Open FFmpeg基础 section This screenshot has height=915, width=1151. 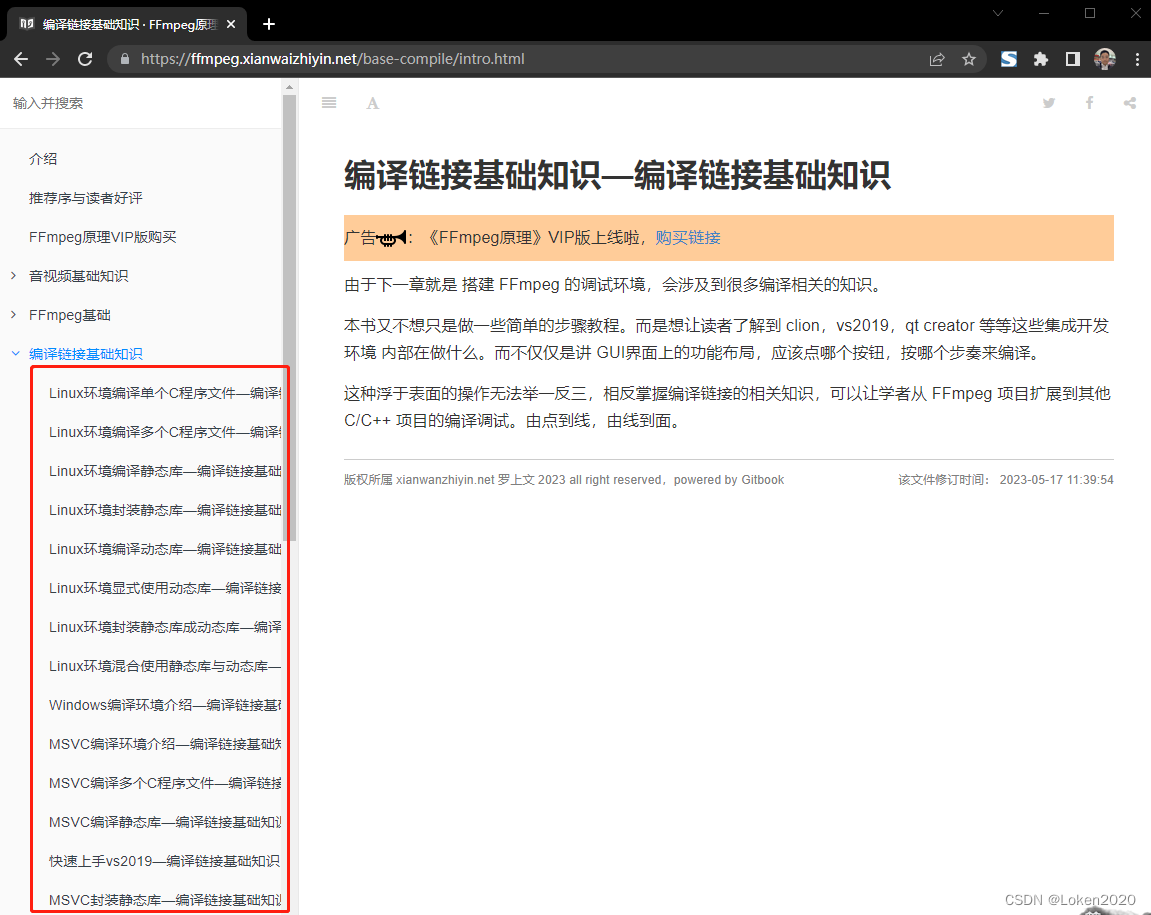click(x=70, y=314)
